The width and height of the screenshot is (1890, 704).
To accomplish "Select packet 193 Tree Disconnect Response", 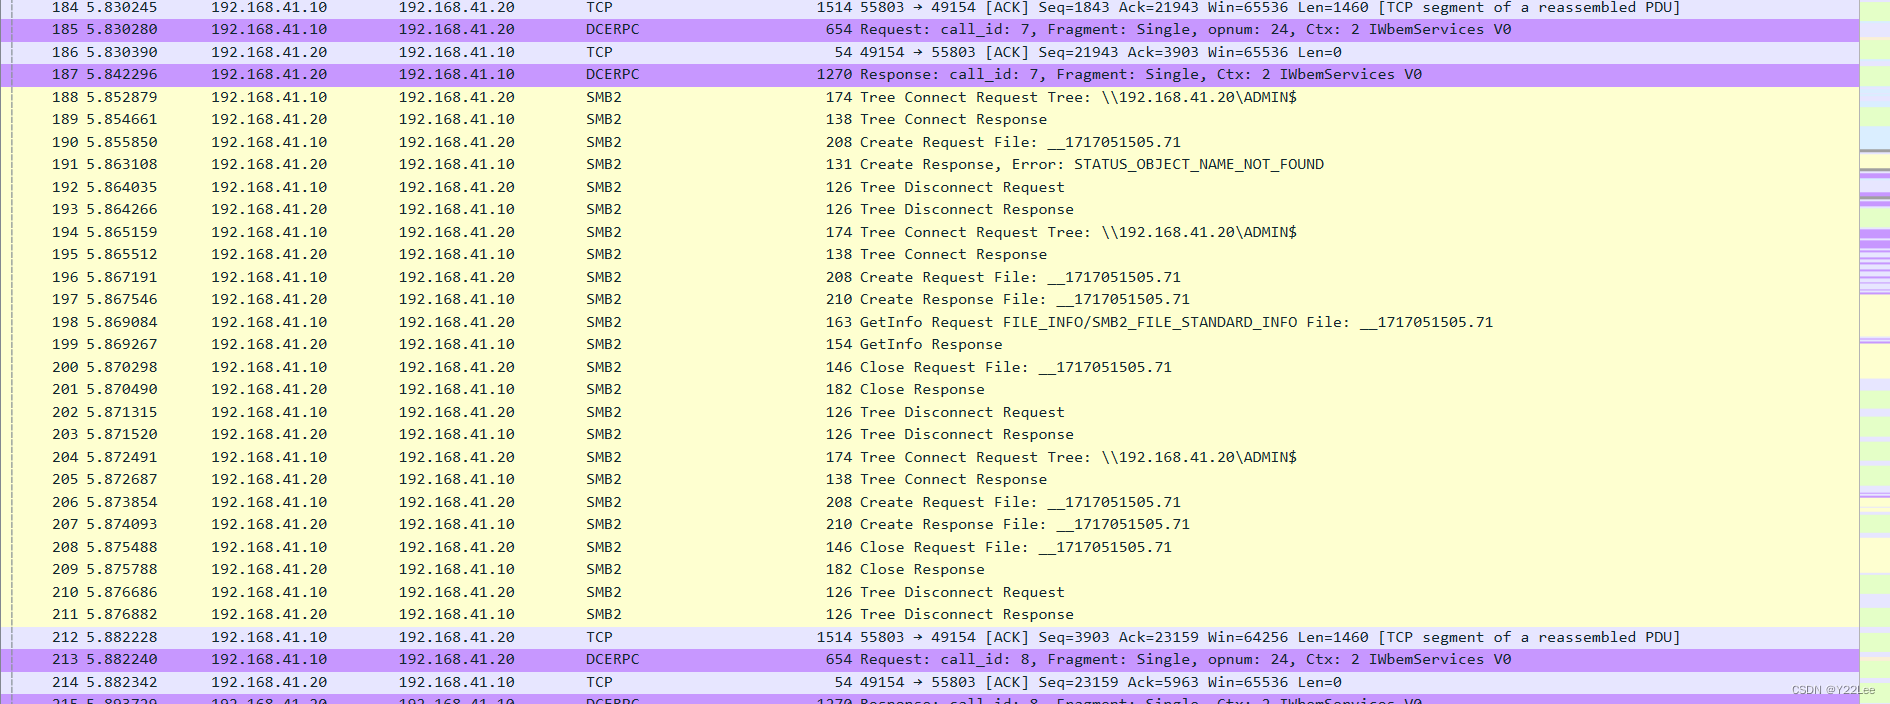I will click(930, 210).
